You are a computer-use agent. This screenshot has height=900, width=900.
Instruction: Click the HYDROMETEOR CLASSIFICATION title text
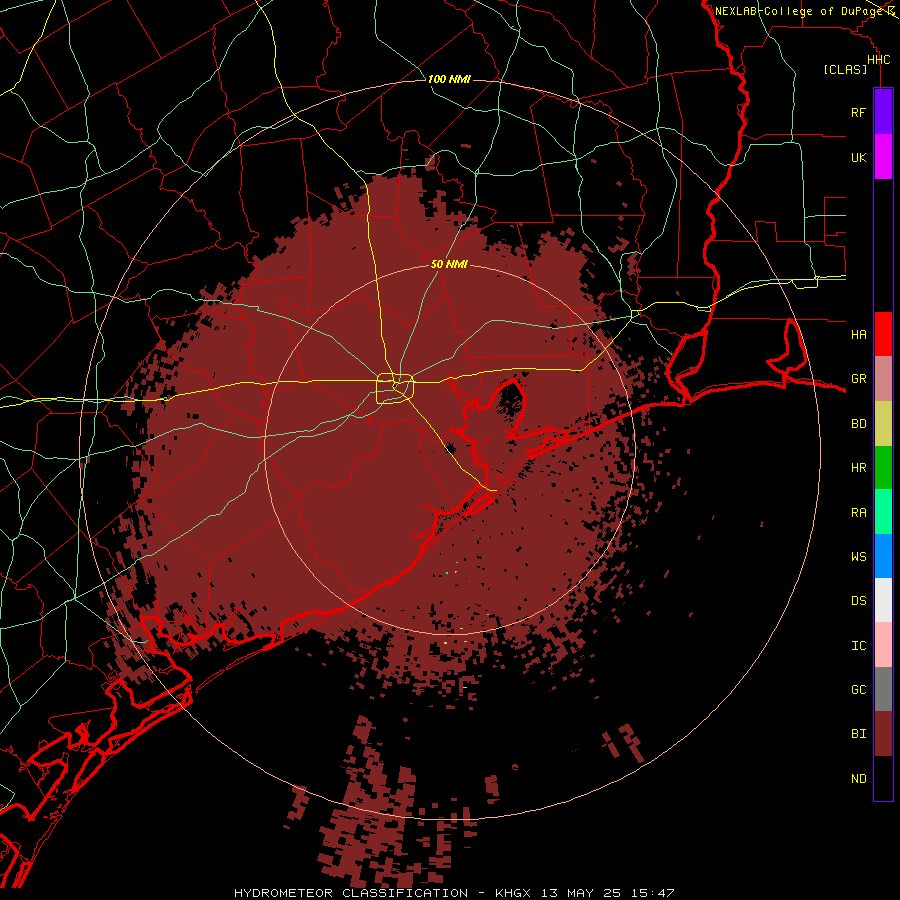[351, 893]
